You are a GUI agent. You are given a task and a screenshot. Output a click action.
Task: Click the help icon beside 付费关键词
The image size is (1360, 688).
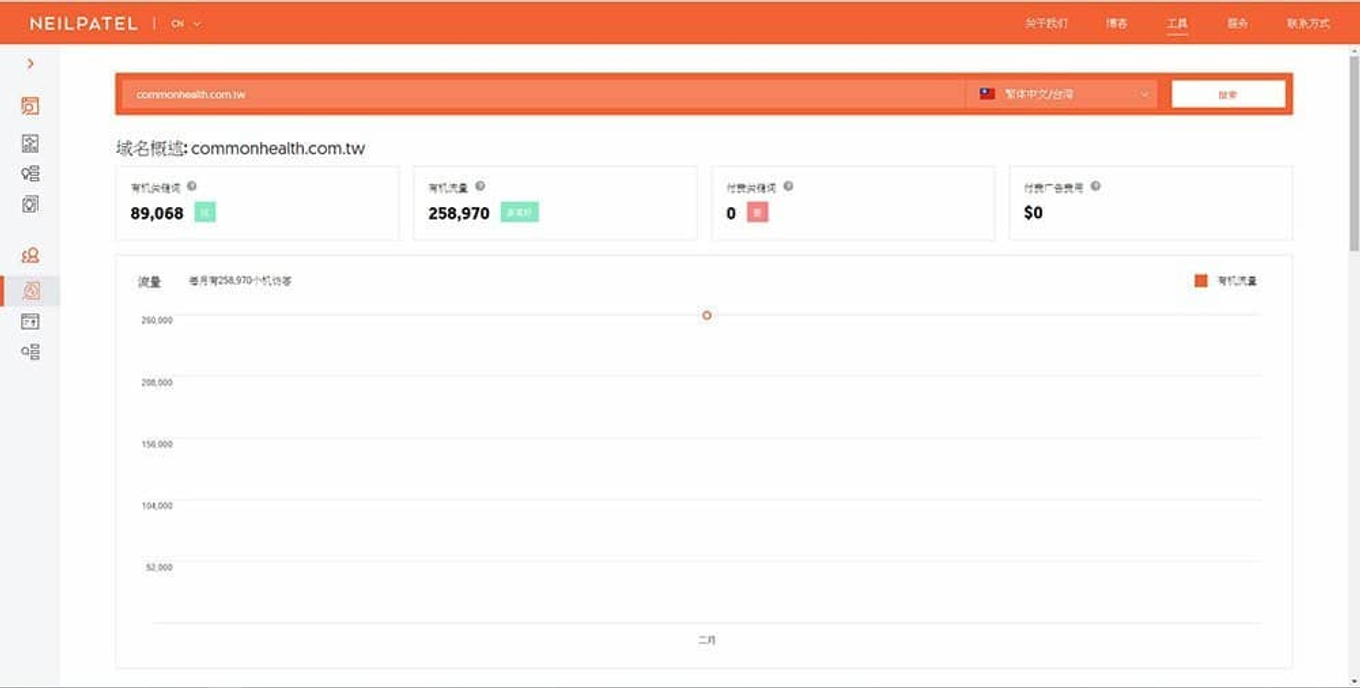(788, 186)
